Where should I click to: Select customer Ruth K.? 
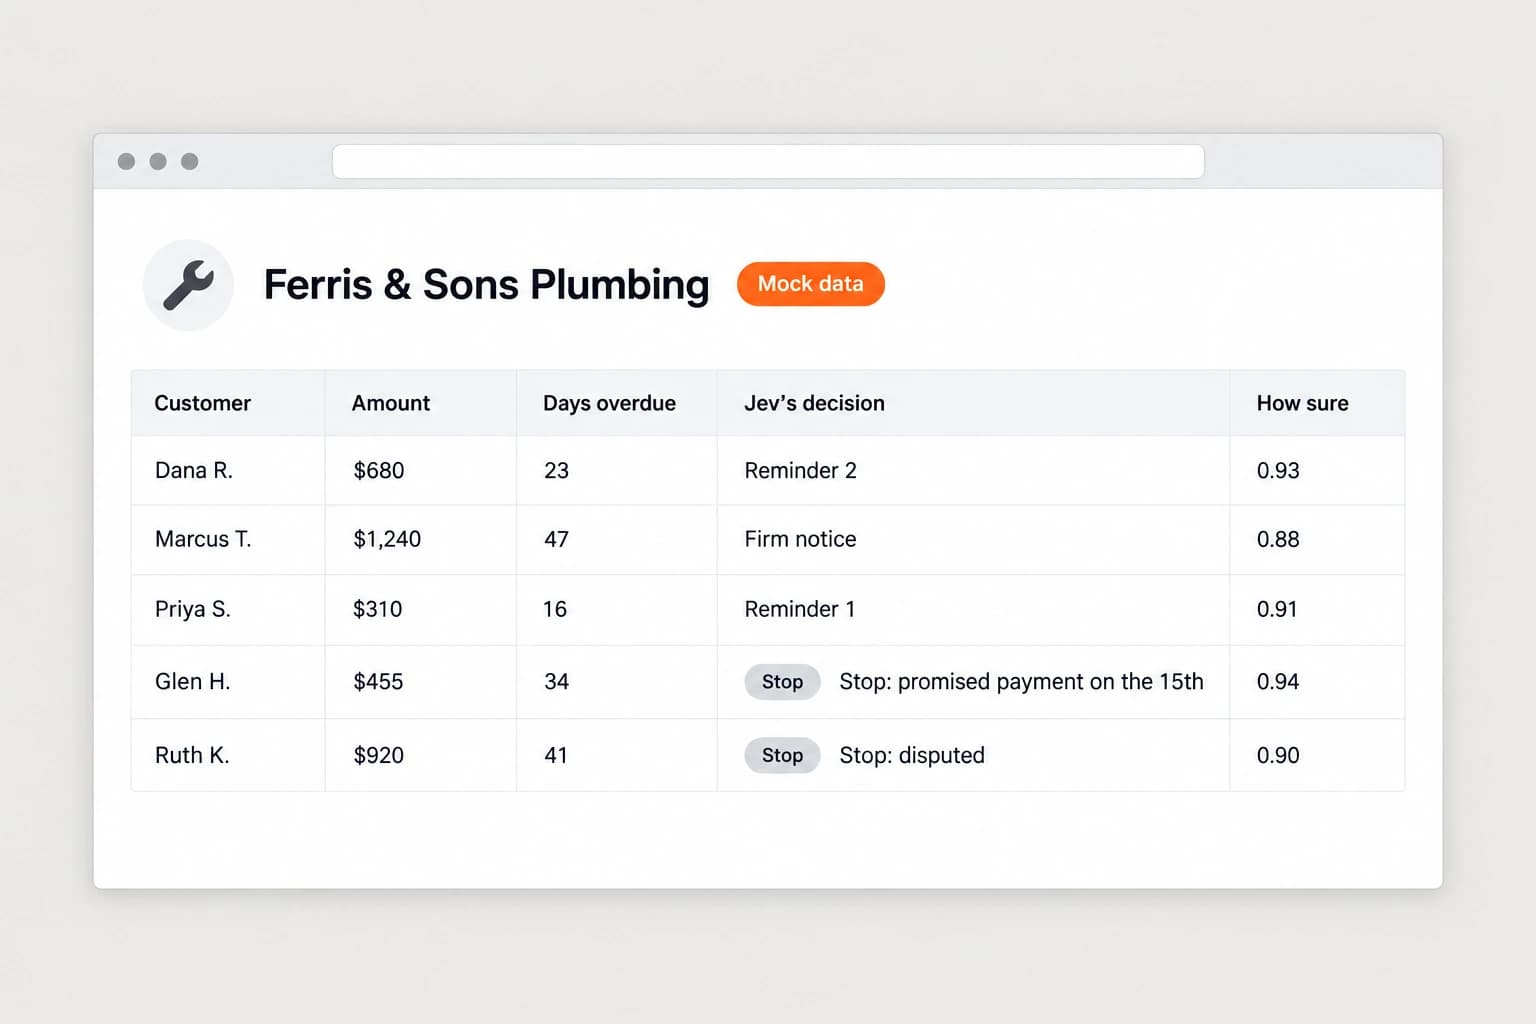click(192, 756)
